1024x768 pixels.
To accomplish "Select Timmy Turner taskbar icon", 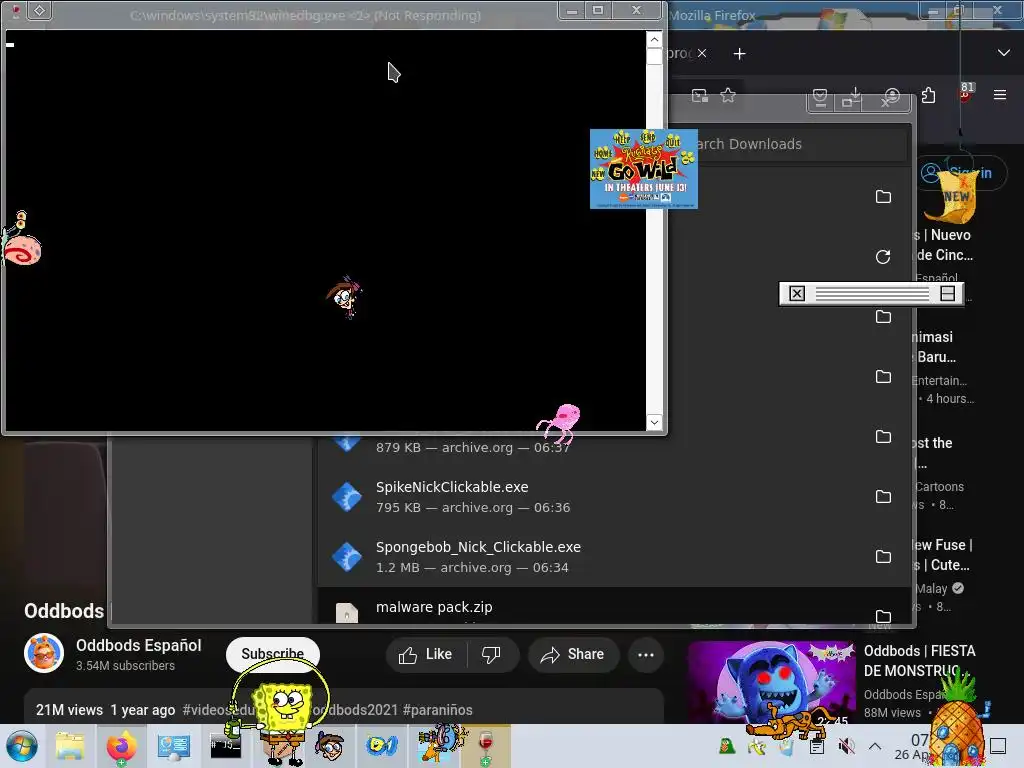I will click(330, 746).
